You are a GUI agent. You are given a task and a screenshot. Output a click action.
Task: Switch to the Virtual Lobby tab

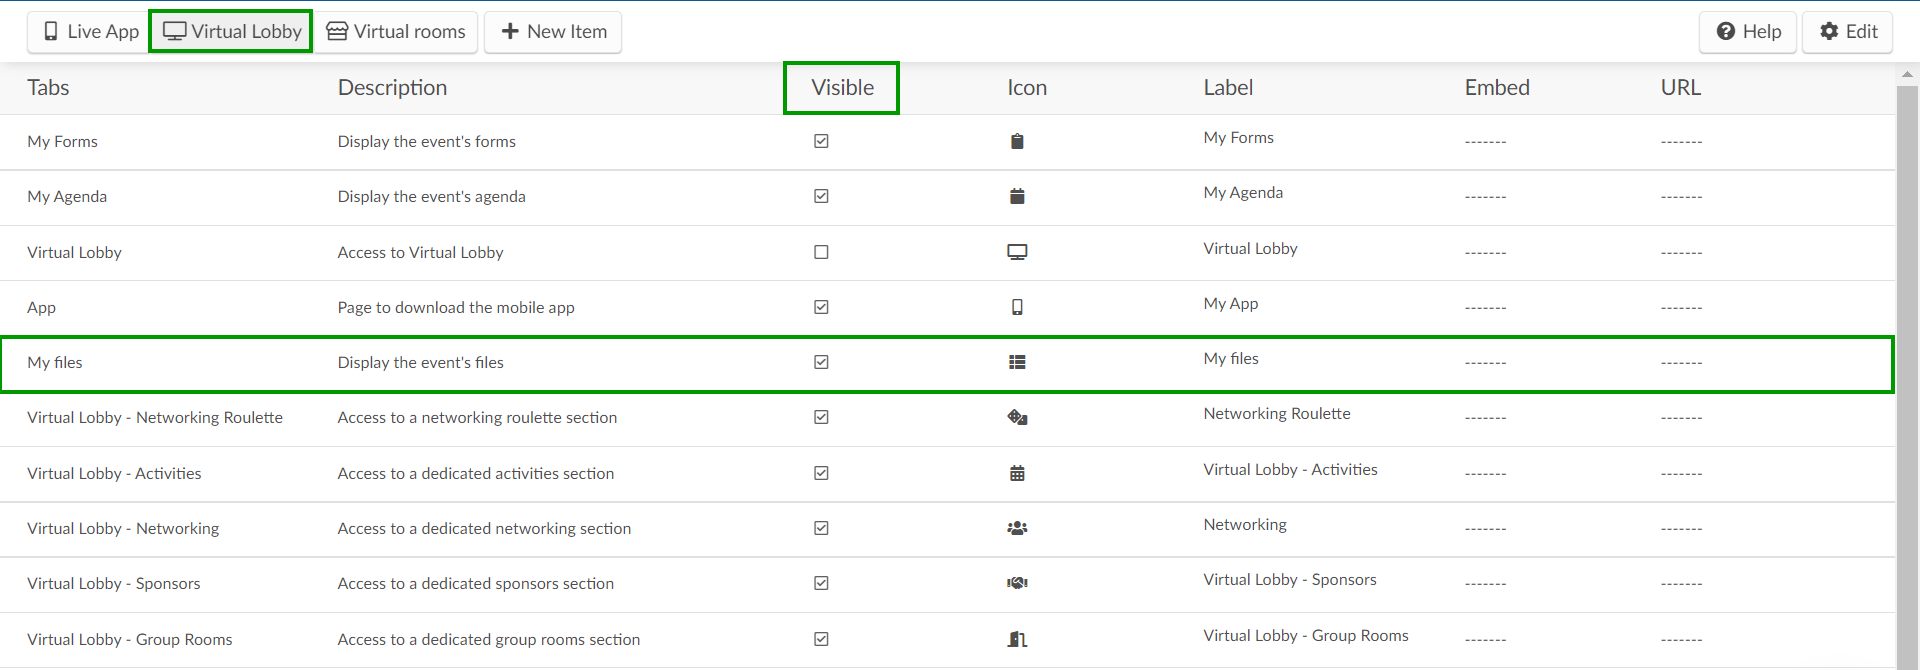pyautogui.click(x=231, y=31)
